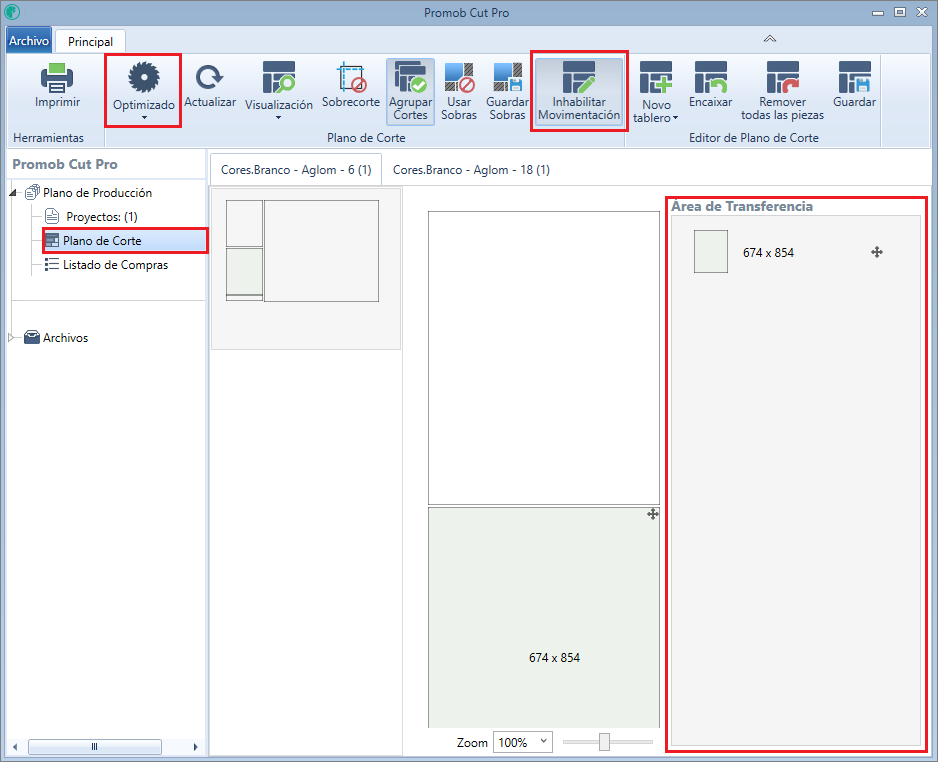938x762 pixels.
Task: Toggle Agrupar Cortes
Action: click(x=410, y=91)
